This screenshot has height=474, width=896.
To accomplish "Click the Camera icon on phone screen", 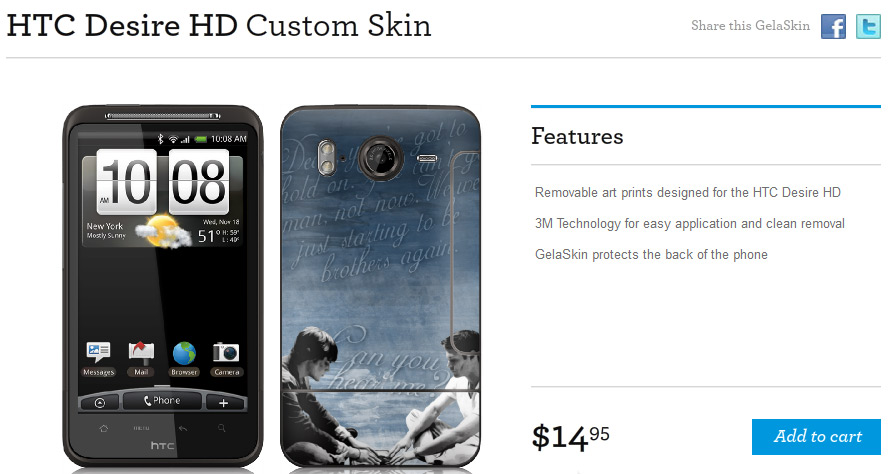I will (x=226, y=359).
